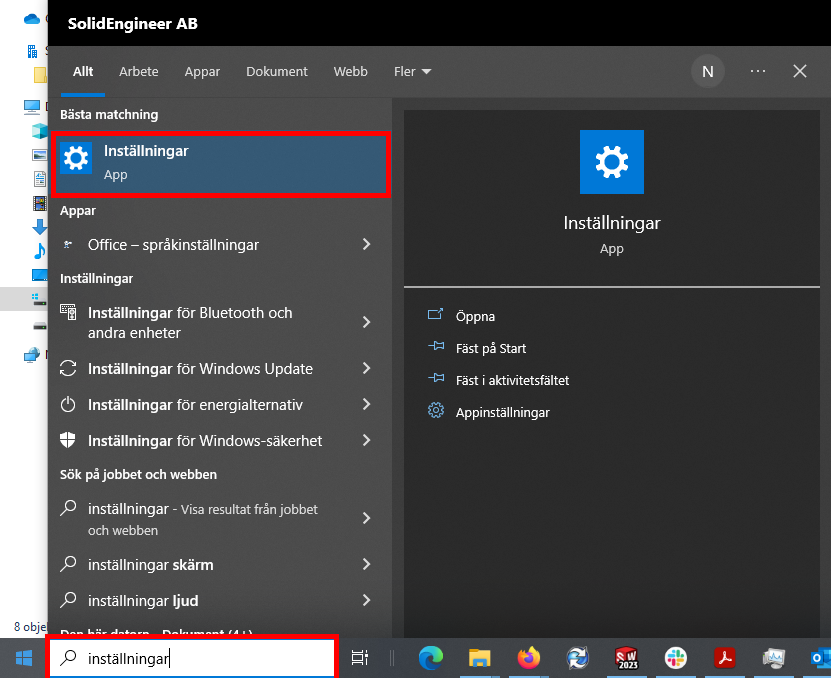This screenshot has width=831, height=678.
Task: Open File Explorer from the taskbar
Action: point(480,657)
